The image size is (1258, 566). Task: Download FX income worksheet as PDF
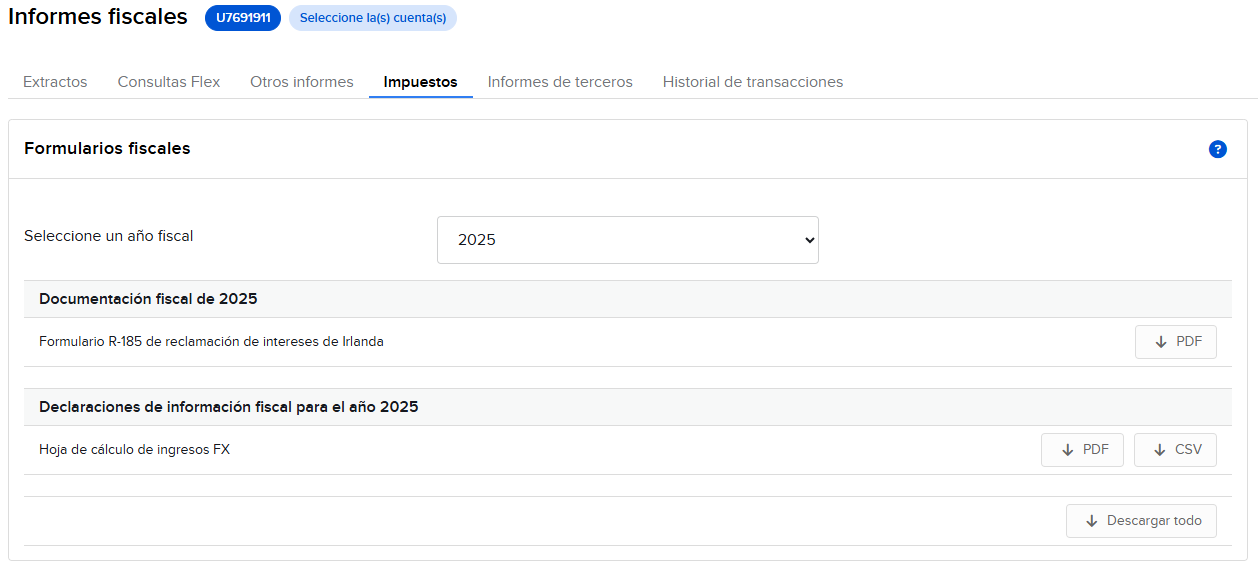(x=1082, y=450)
